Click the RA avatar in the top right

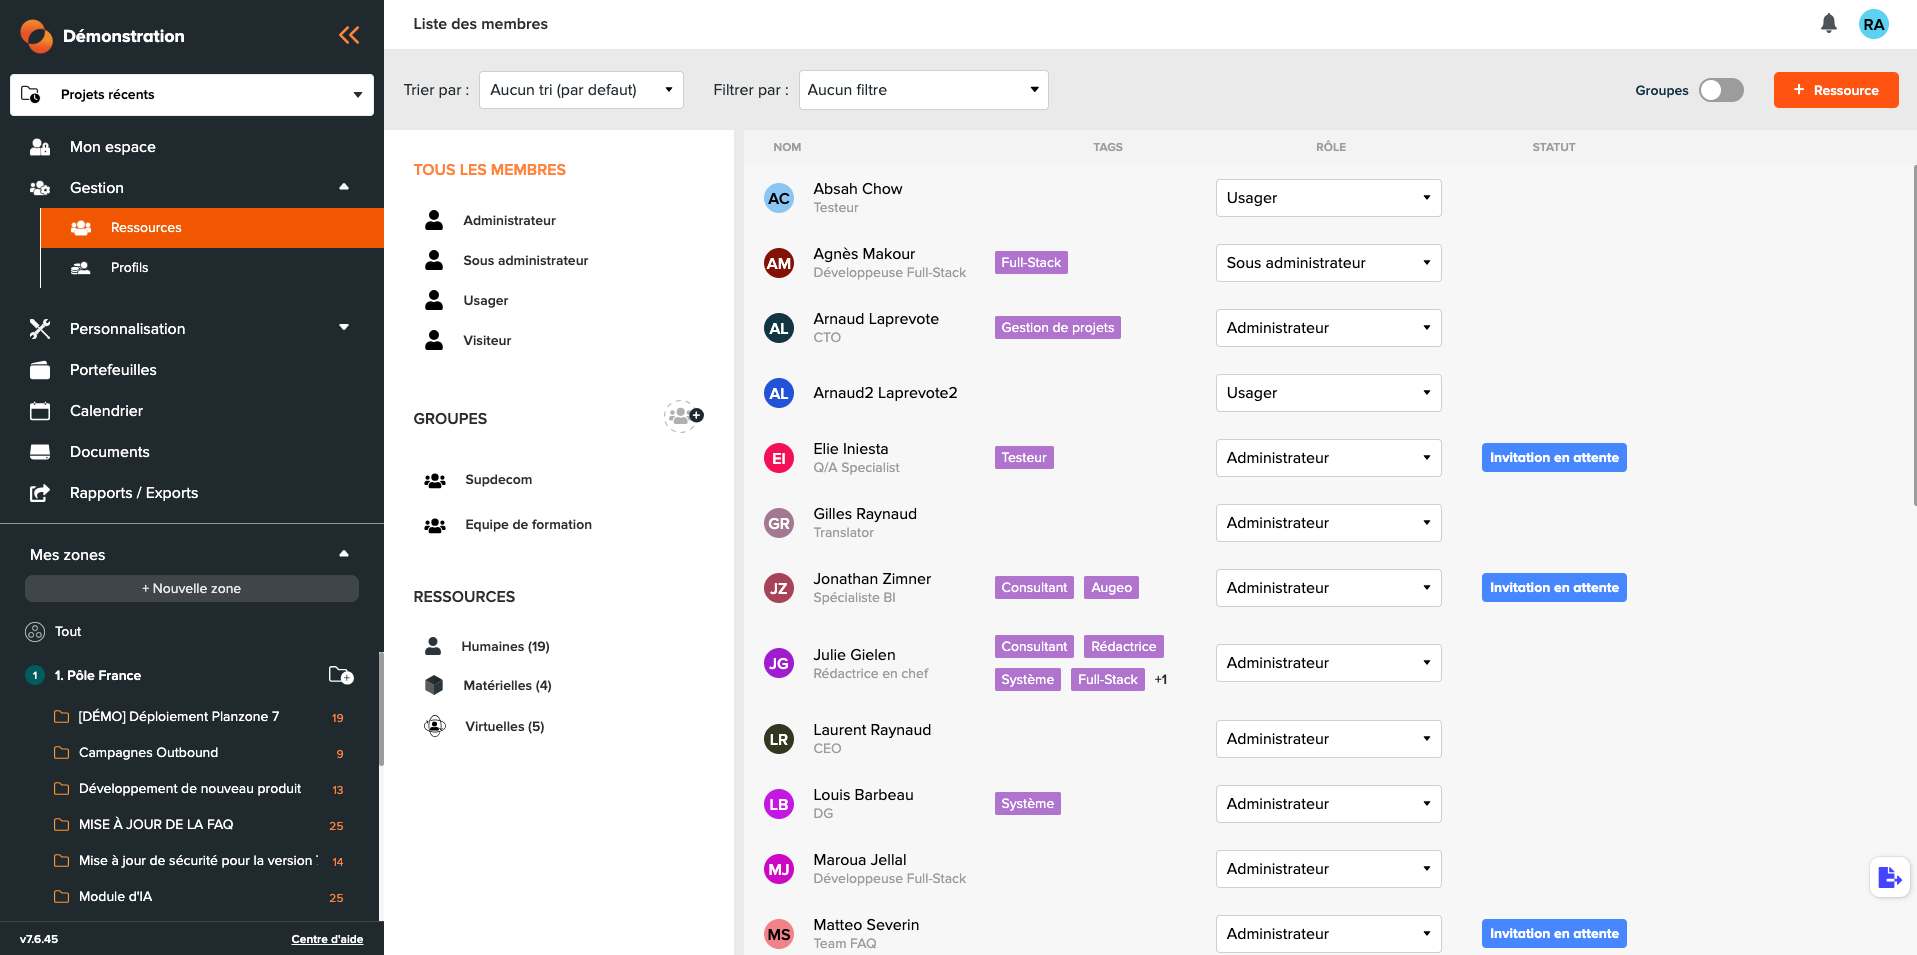tap(1873, 24)
